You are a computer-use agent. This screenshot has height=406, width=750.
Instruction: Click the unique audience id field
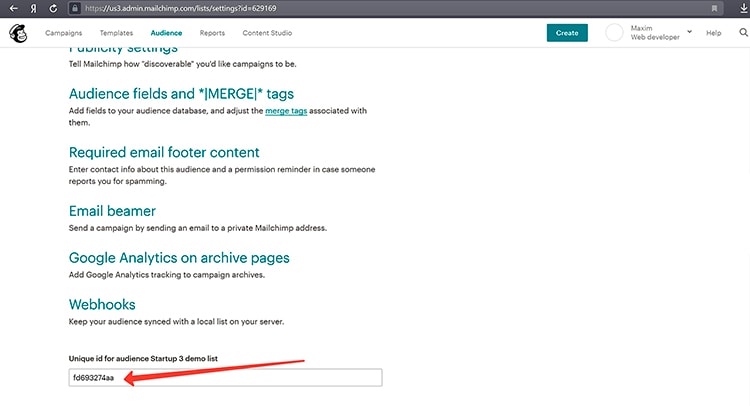coord(225,377)
